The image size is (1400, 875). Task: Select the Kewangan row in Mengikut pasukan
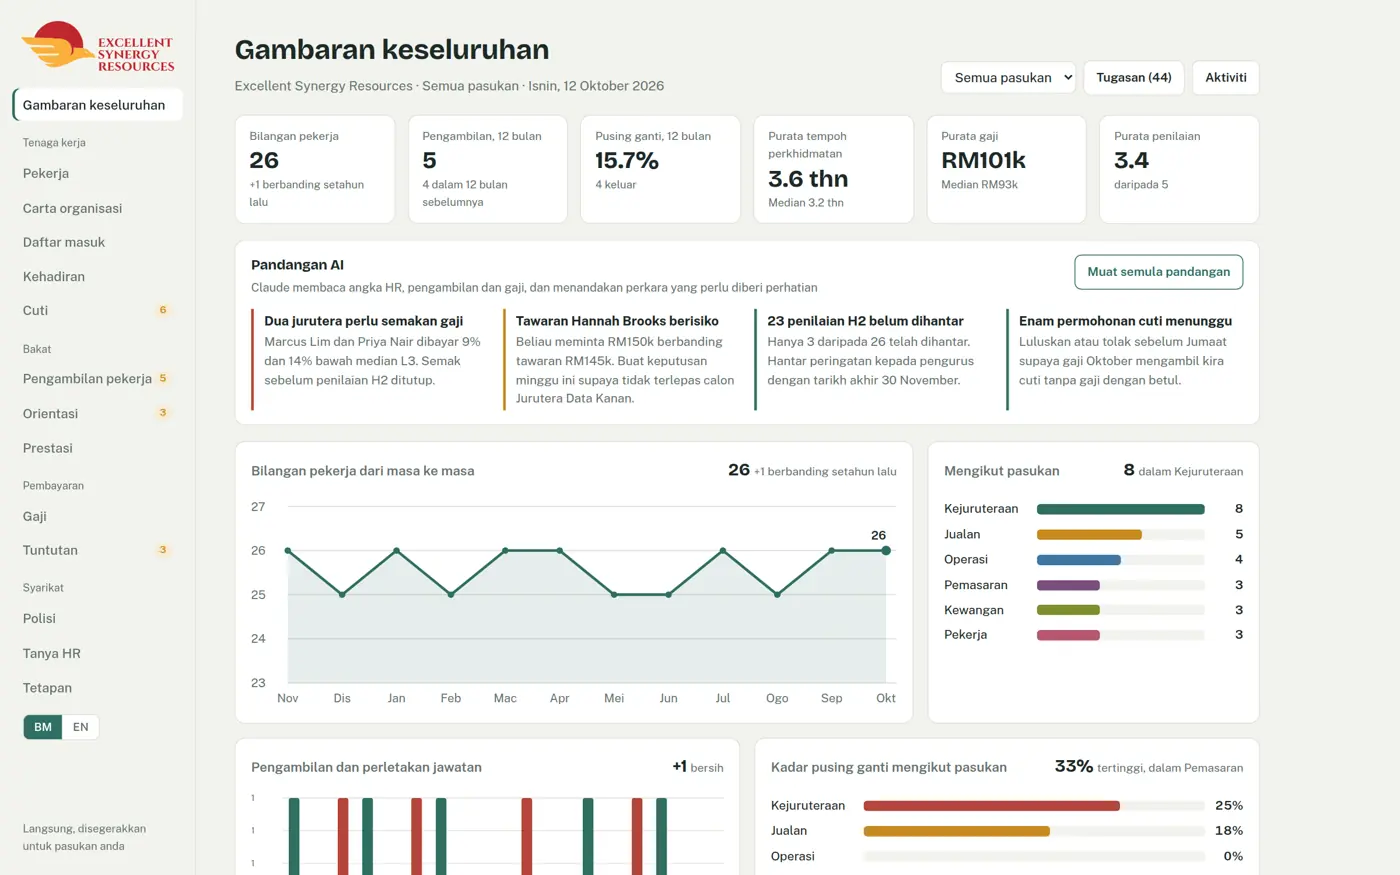click(1093, 610)
